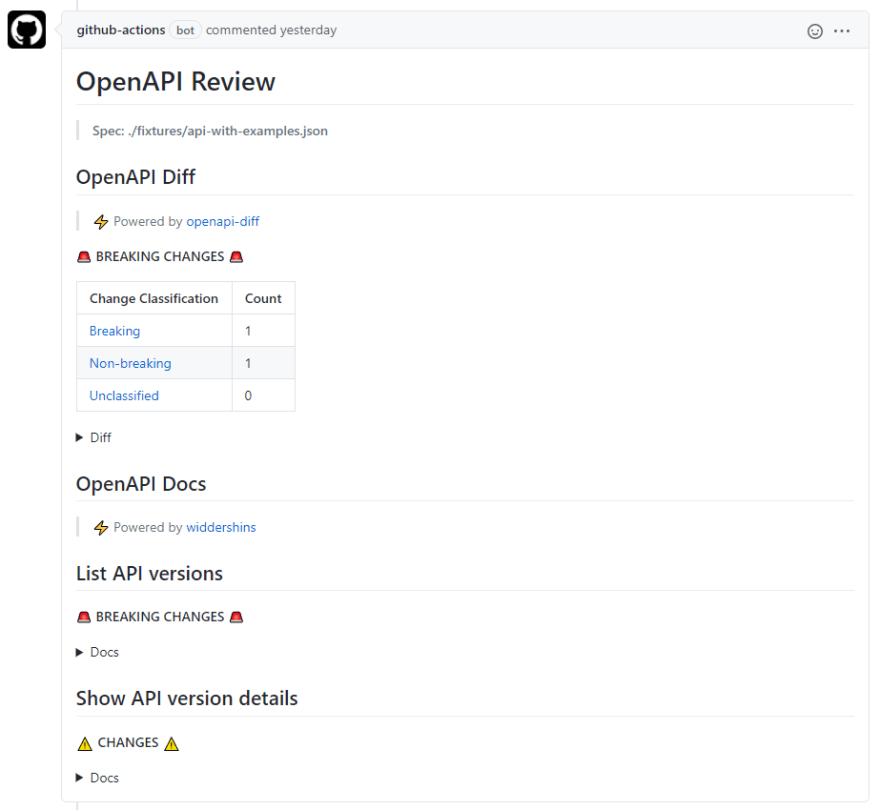The height and width of the screenshot is (810, 880).
Task: Open the github-actions author link
Action: 121,30
